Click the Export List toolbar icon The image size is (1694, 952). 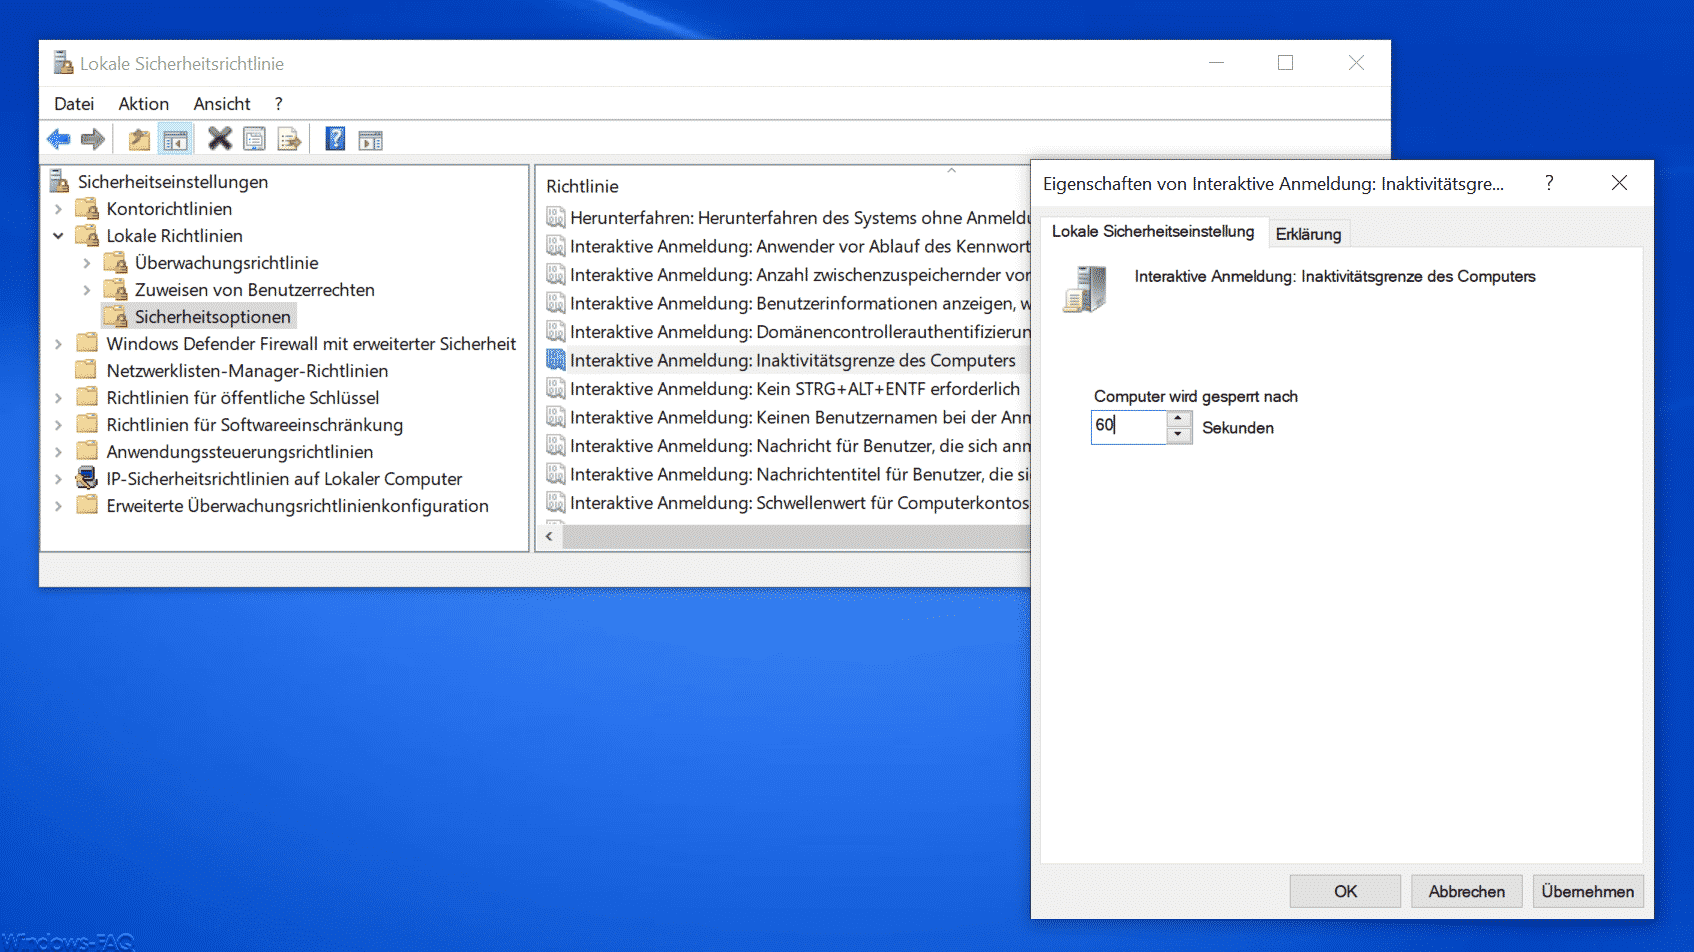289,140
